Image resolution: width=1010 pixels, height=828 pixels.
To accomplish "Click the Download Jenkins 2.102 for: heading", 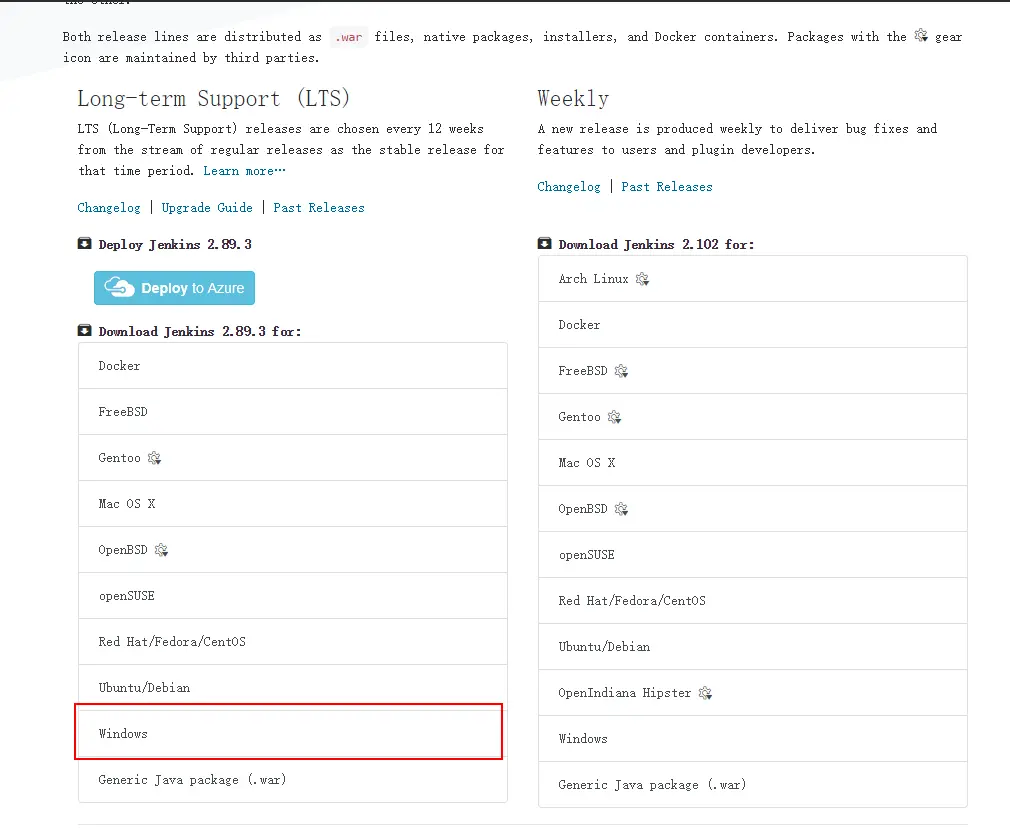I will pyautogui.click(x=656, y=245).
